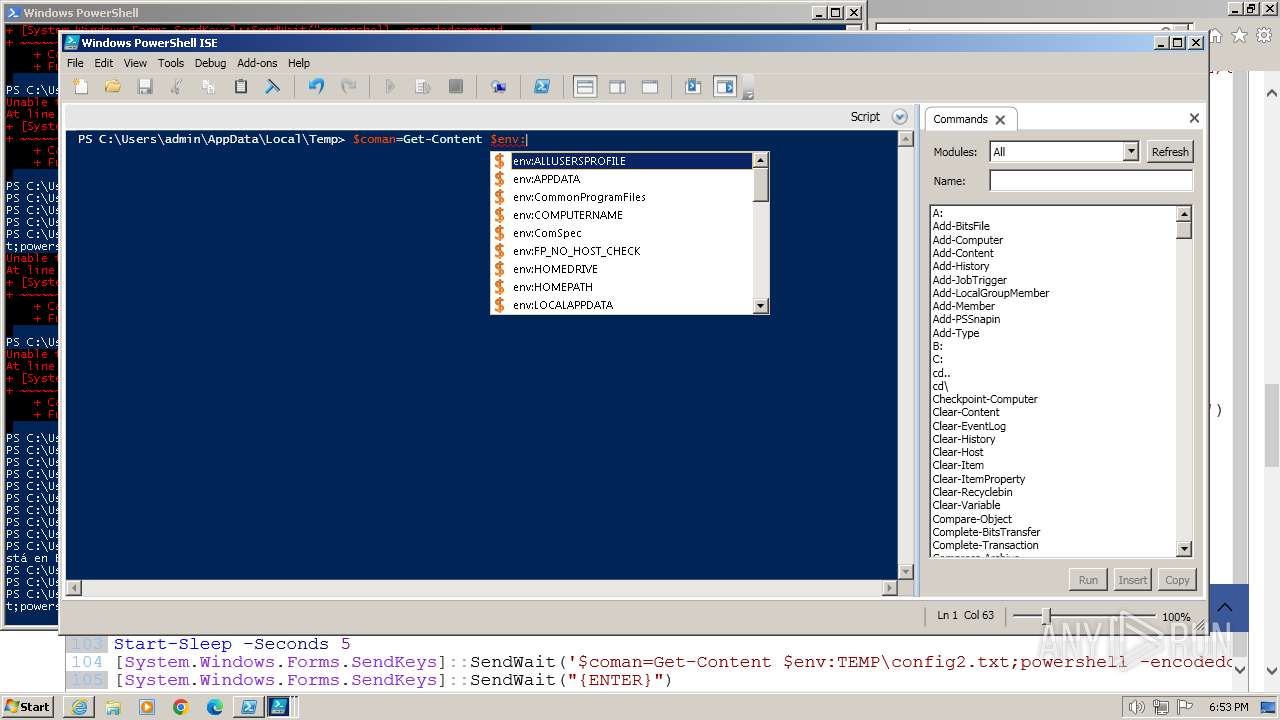Select env:CommonProgramFiles suggestion
The height and width of the screenshot is (720, 1280).
(621, 197)
